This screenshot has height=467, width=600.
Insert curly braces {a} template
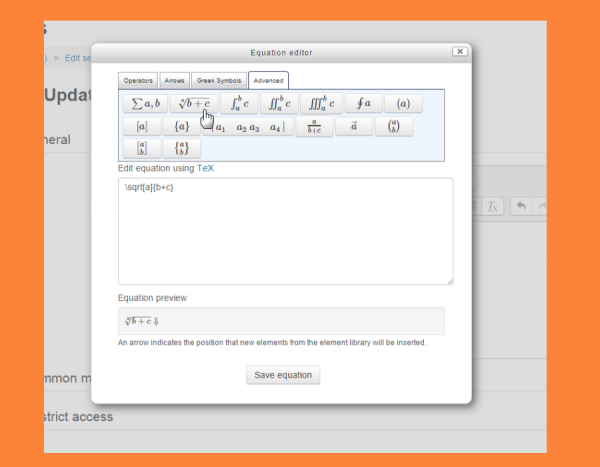[x=182, y=127]
